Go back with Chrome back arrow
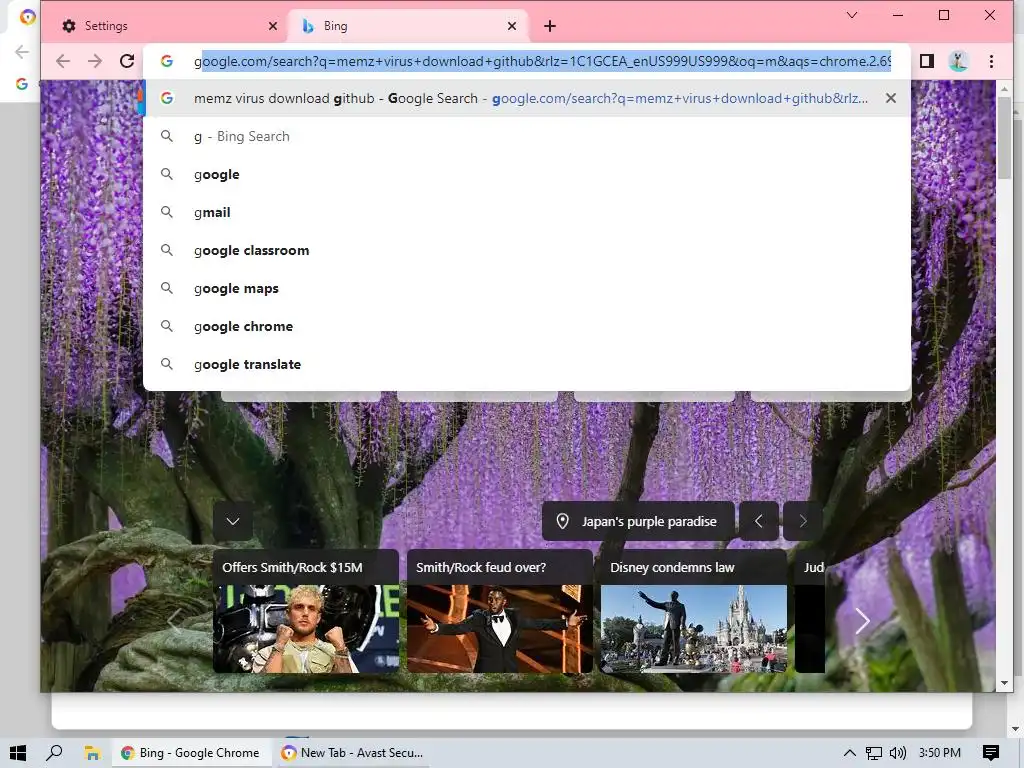This screenshot has height=768, width=1024. (x=63, y=61)
